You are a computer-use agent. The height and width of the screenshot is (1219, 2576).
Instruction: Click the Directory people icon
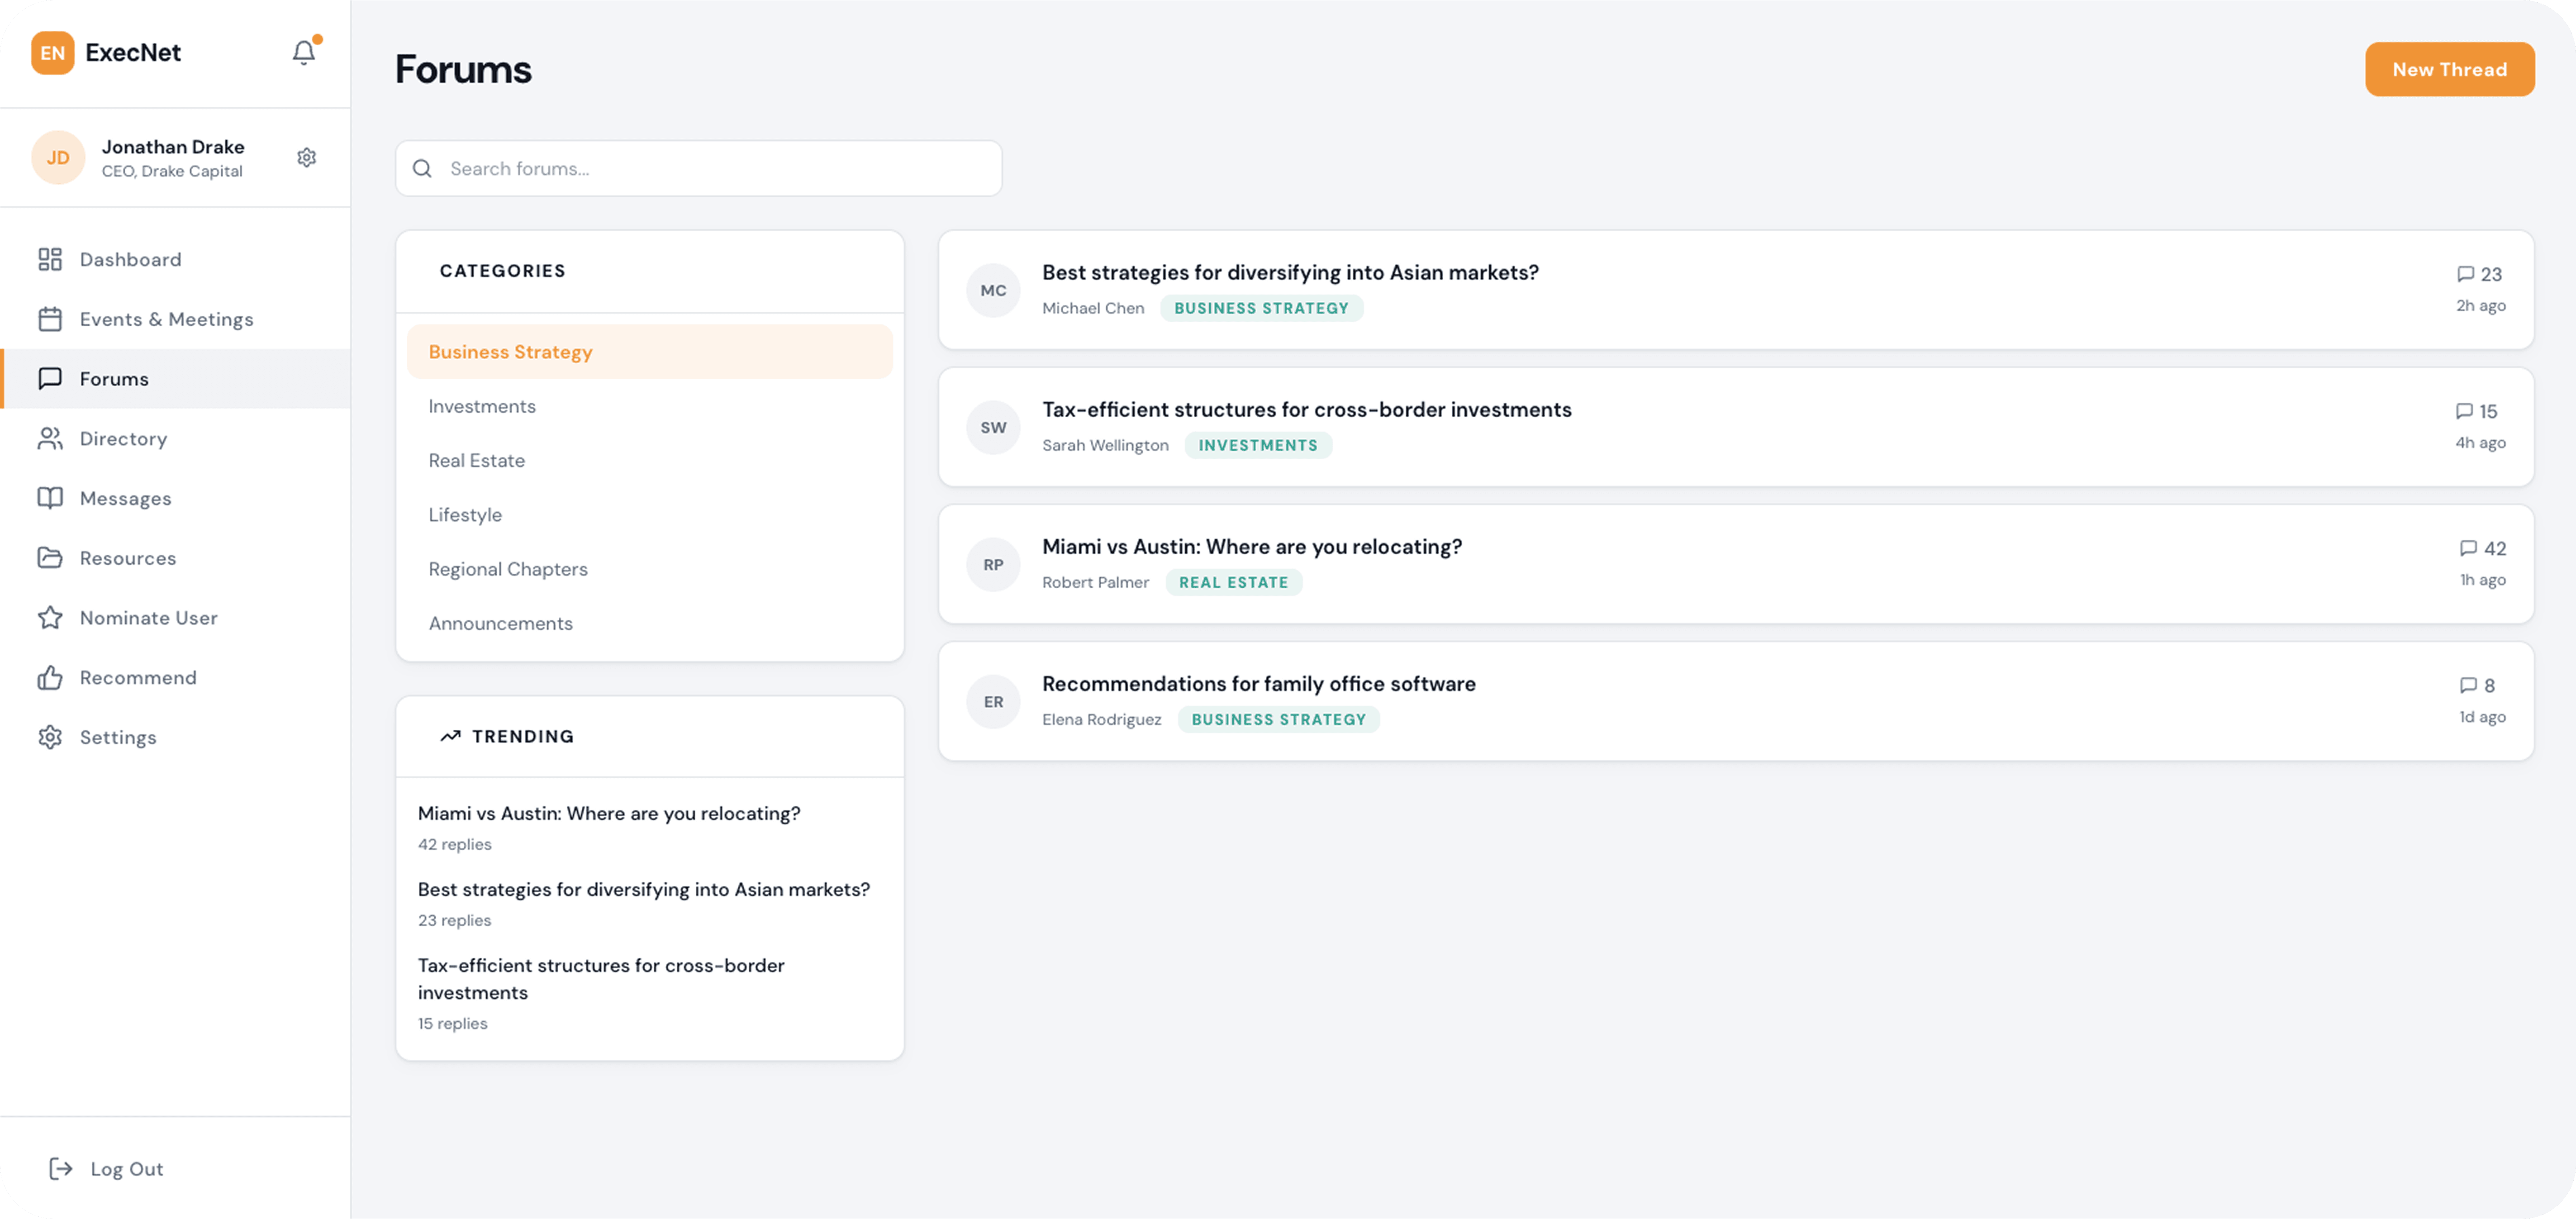[50, 439]
